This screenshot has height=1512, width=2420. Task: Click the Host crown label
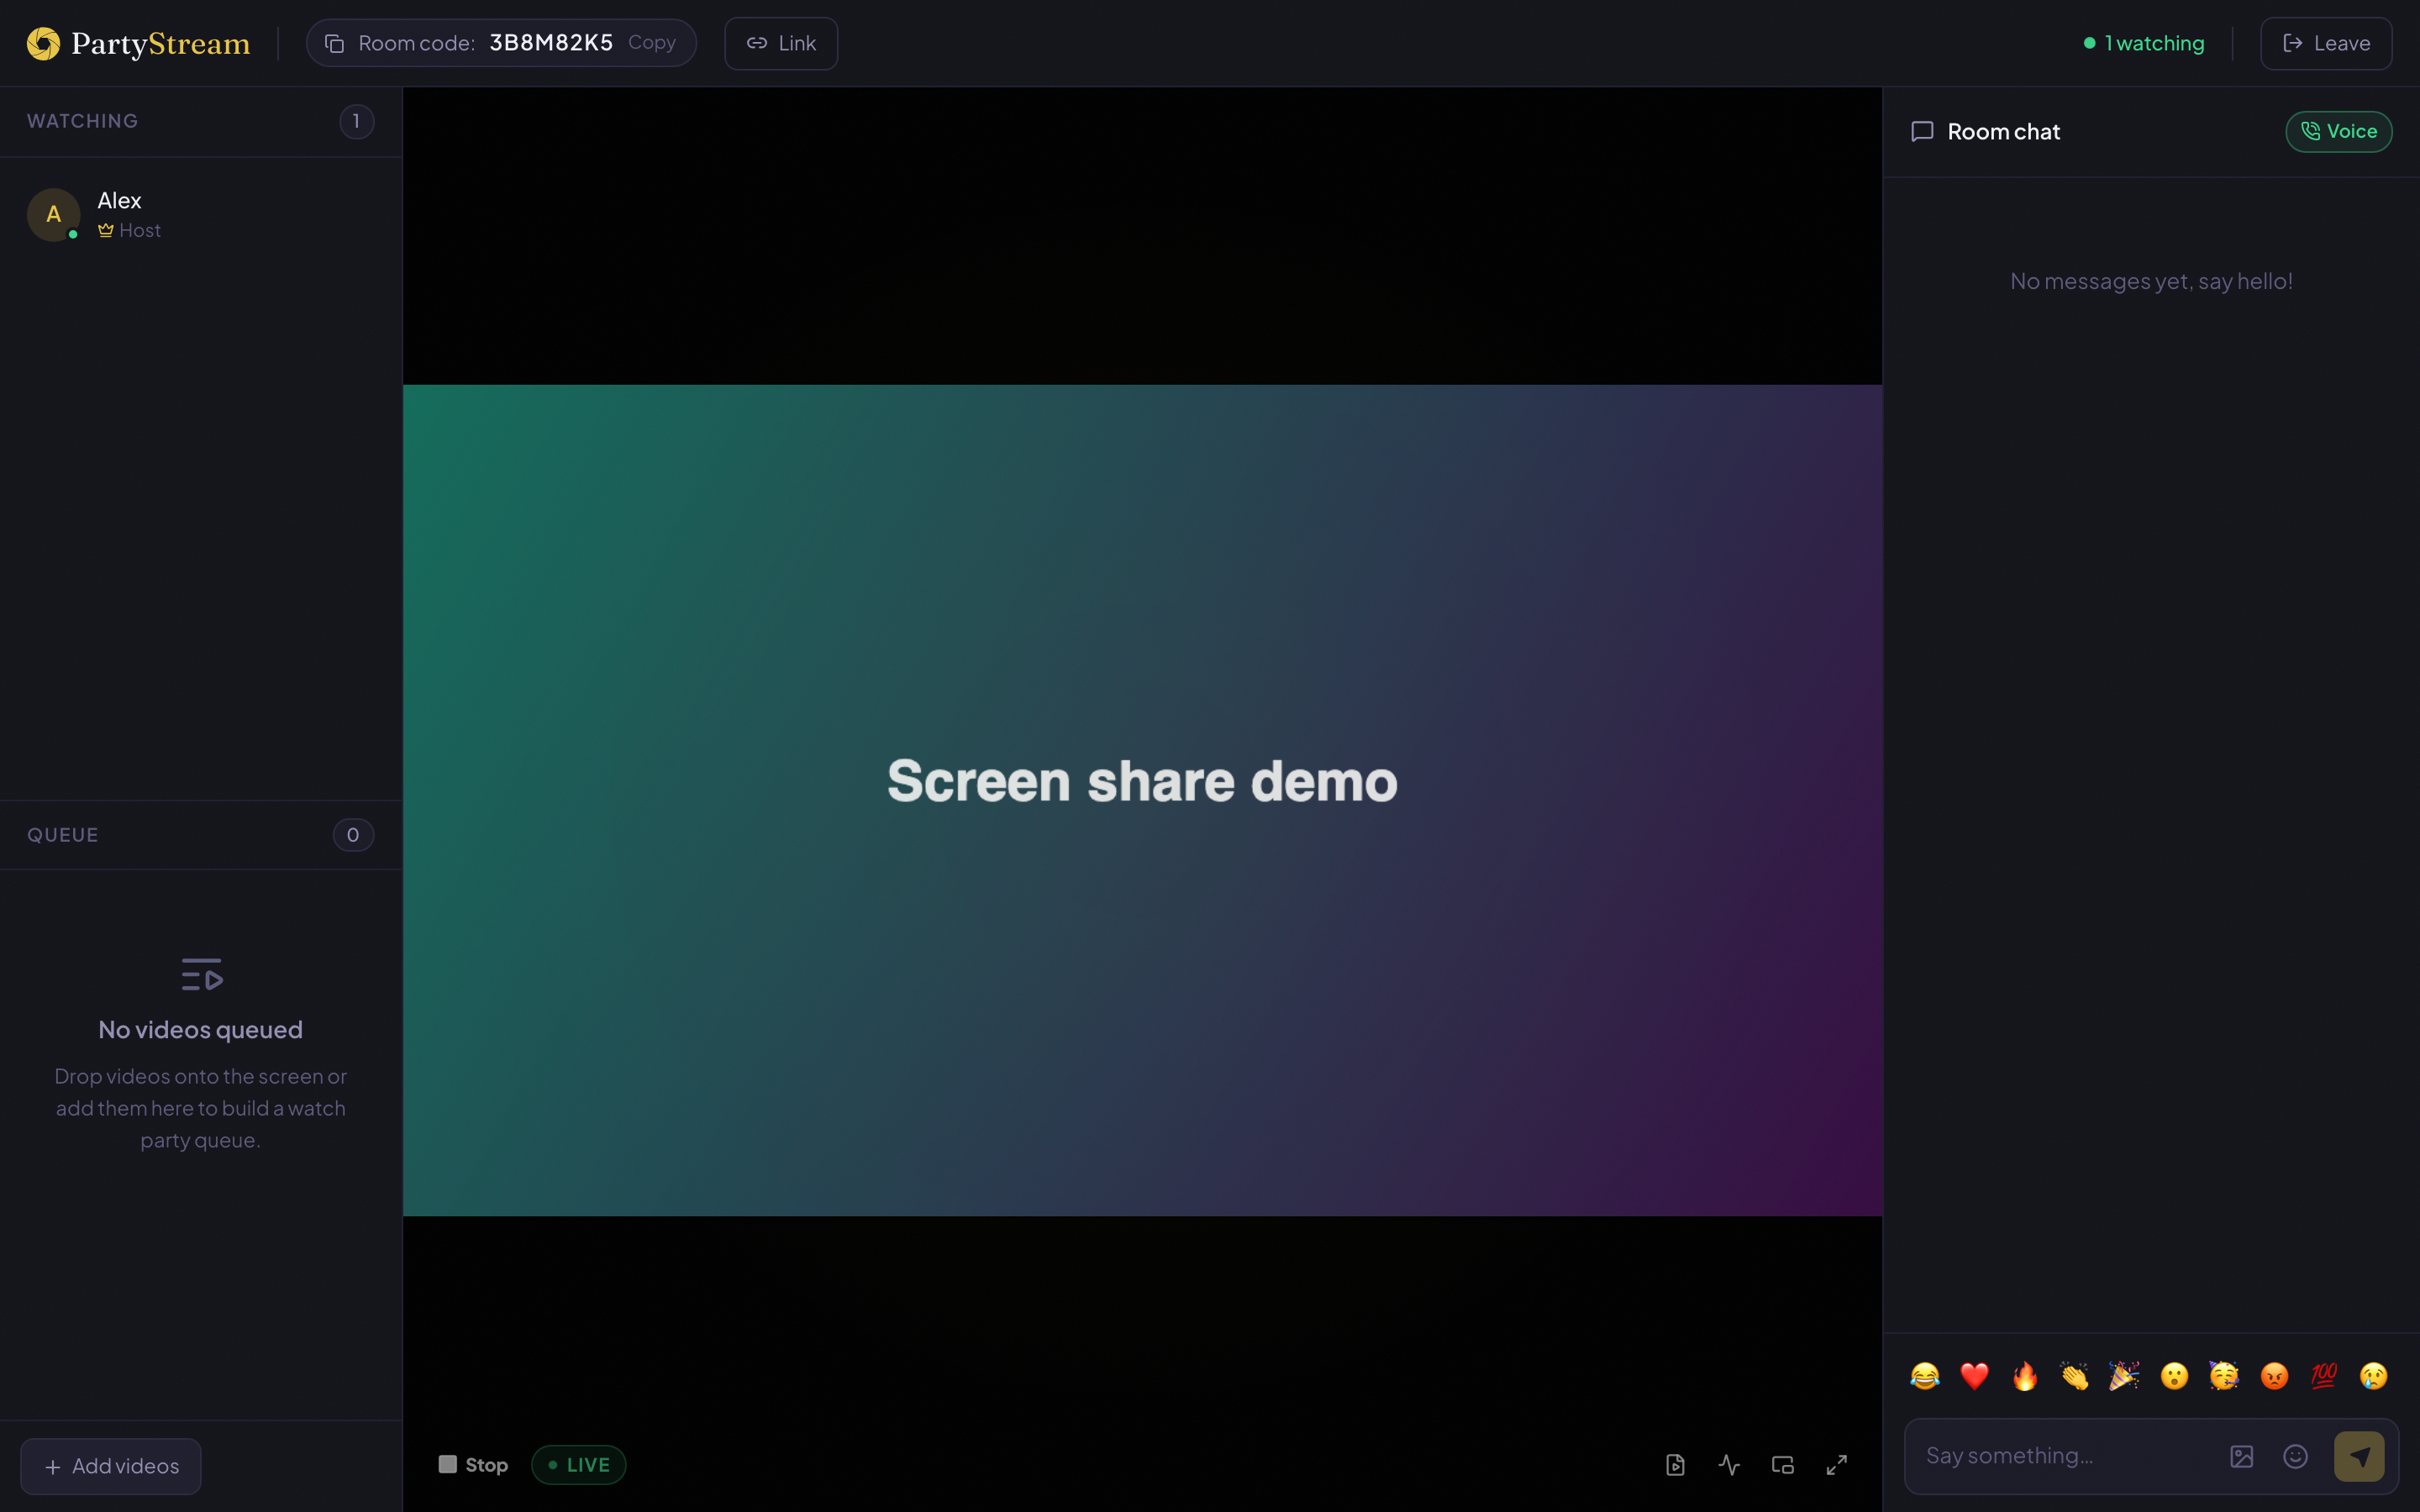click(x=129, y=230)
